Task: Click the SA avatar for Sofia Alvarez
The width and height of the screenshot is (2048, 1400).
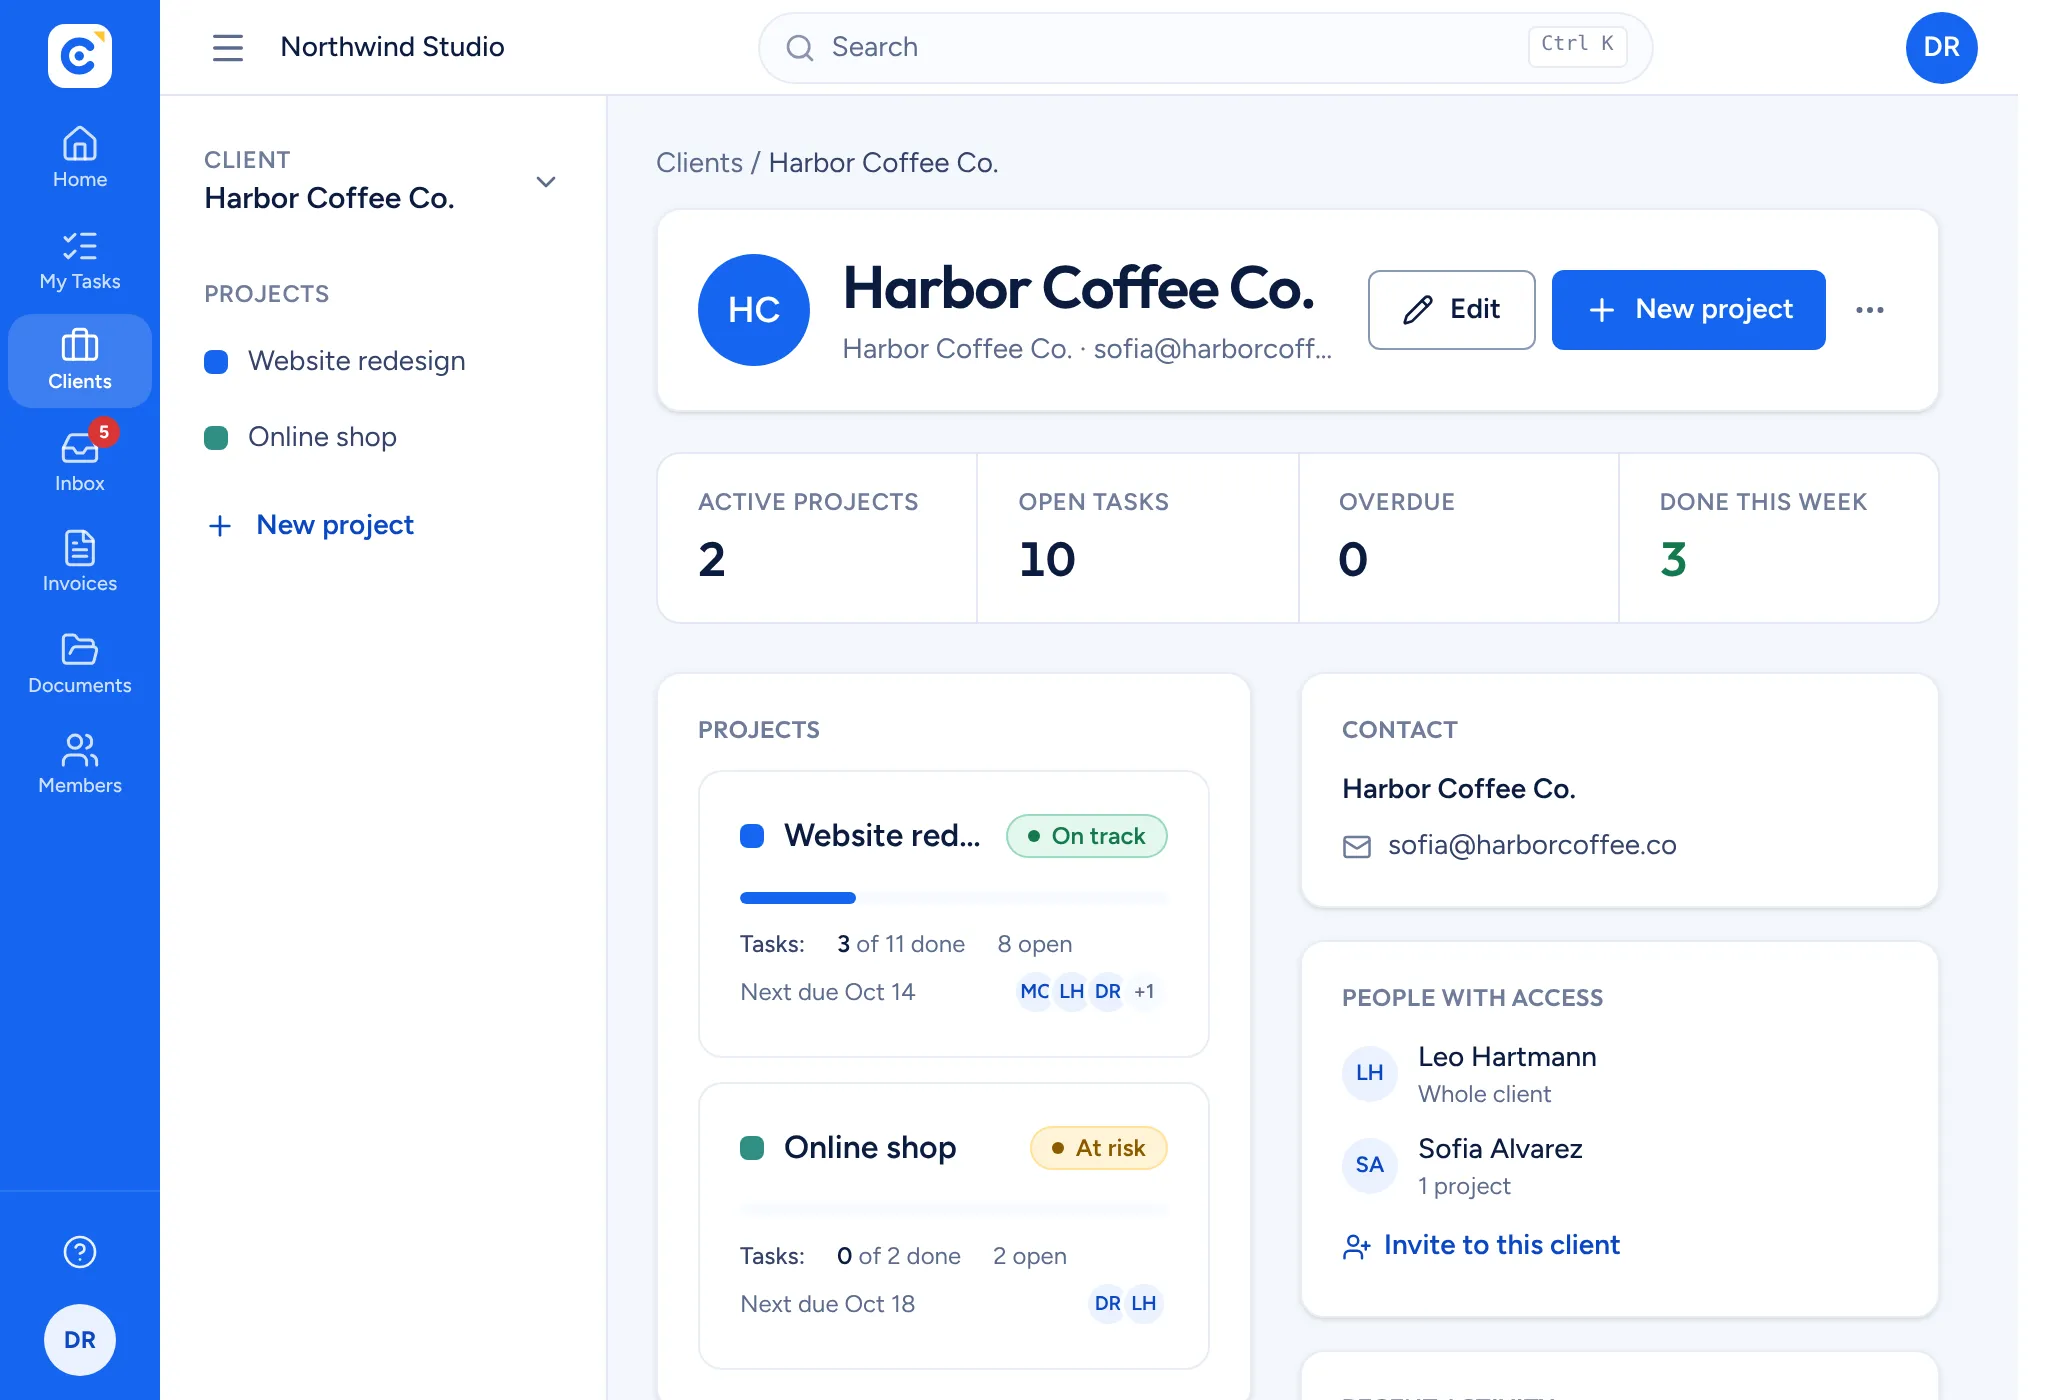Action: [x=1370, y=1165]
